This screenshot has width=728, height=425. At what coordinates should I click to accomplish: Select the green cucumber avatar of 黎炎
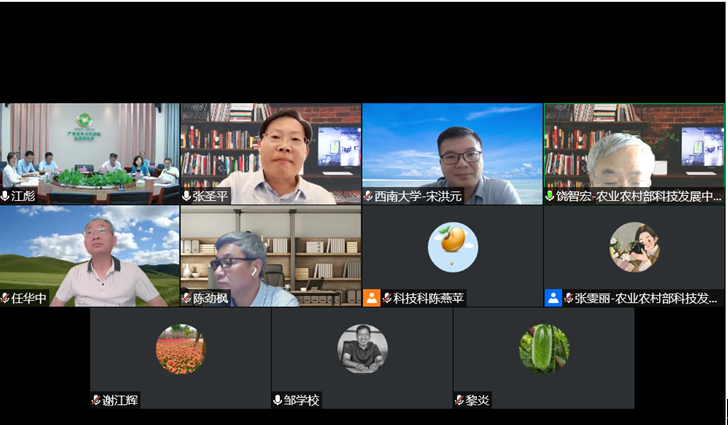point(544,349)
